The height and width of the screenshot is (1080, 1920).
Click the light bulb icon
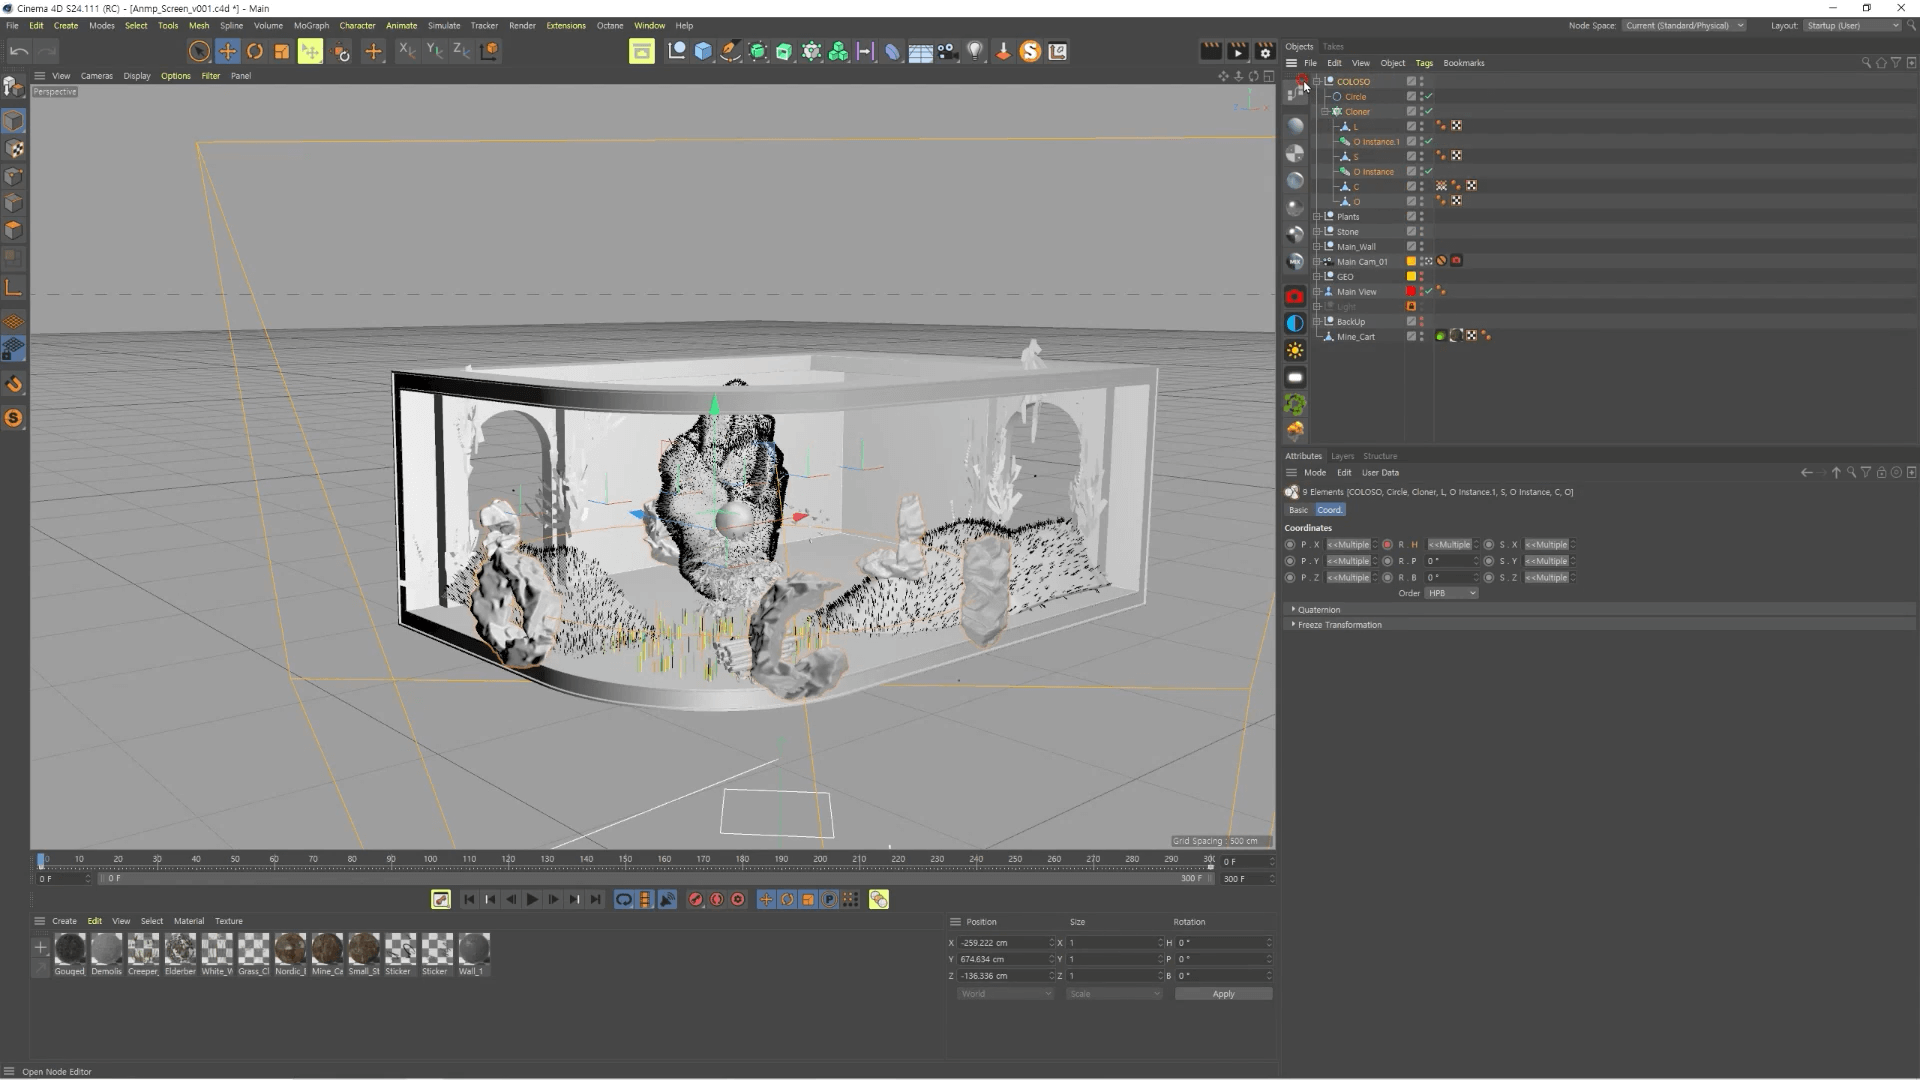[975, 51]
